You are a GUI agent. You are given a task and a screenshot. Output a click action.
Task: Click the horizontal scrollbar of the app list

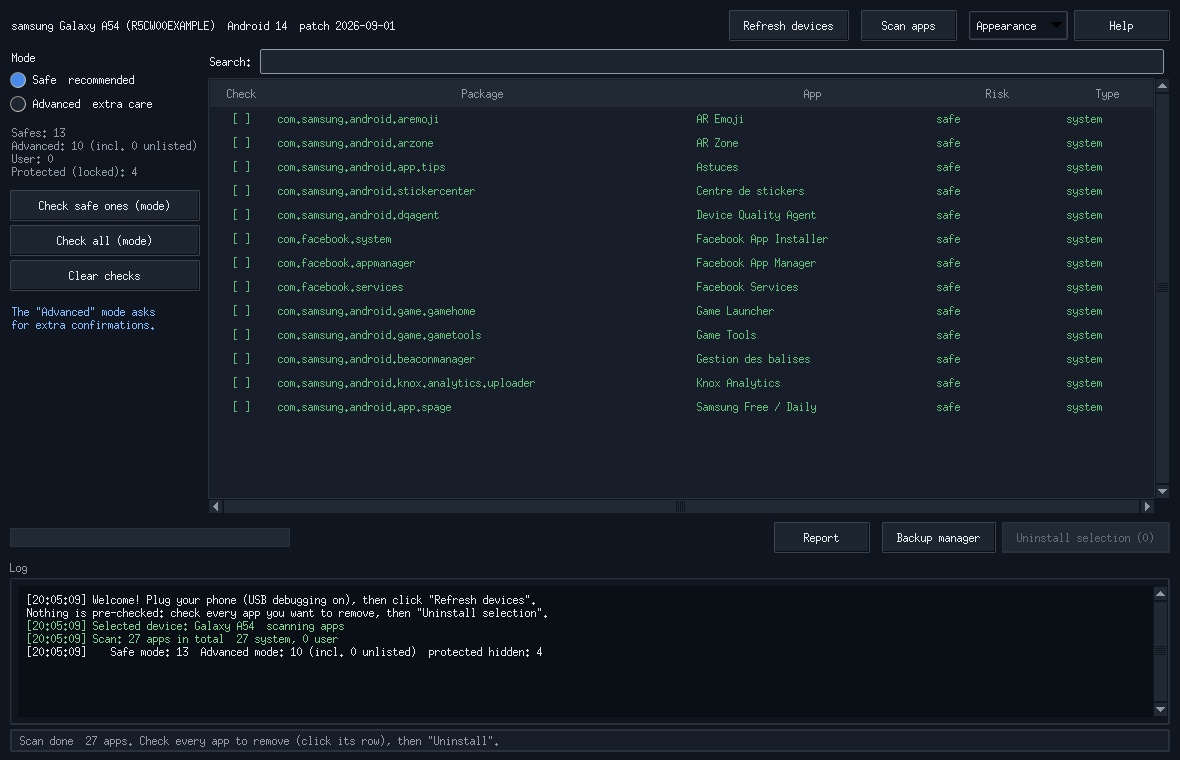click(x=681, y=506)
